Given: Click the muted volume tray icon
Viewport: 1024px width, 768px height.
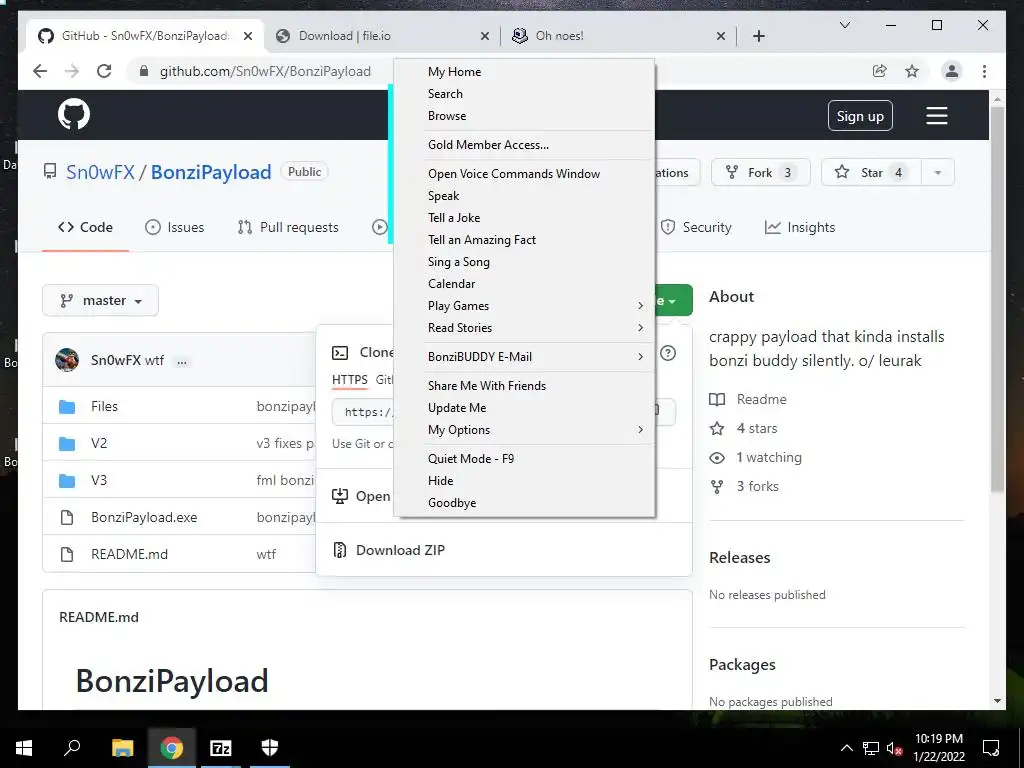Looking at the screenshot, I should [894, 748].
